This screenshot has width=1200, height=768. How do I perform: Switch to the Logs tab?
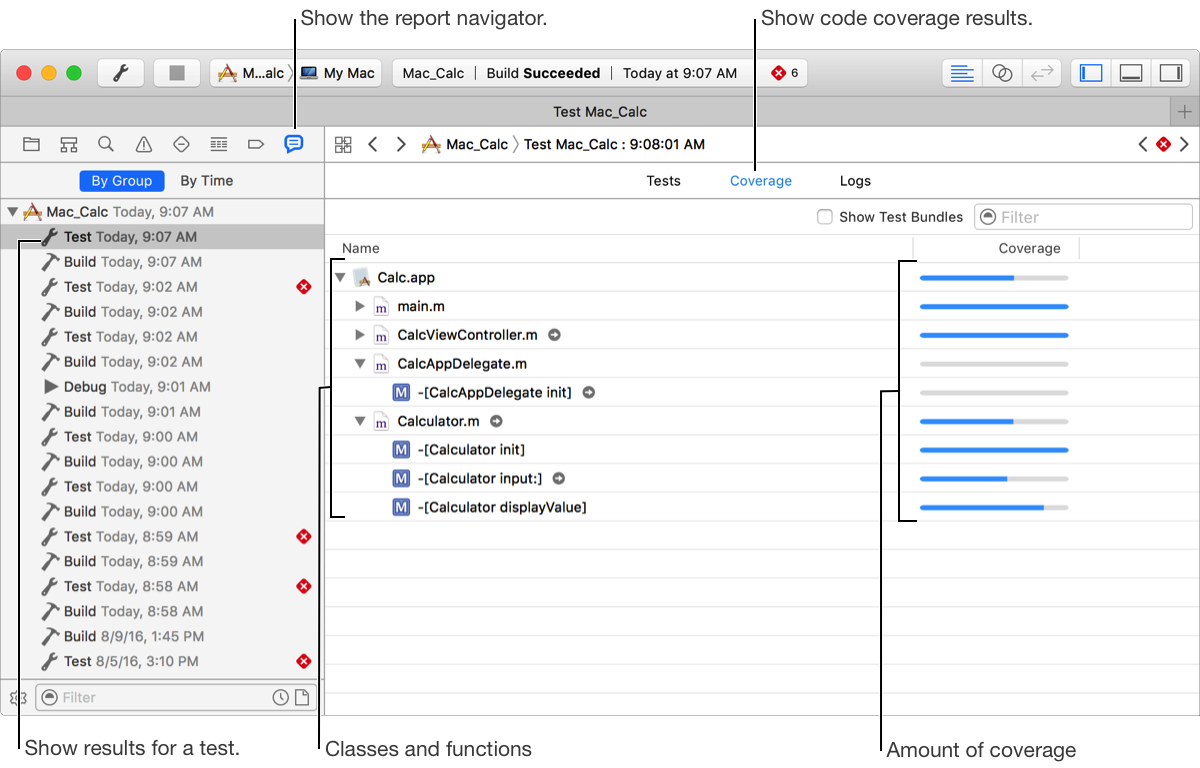855,181
